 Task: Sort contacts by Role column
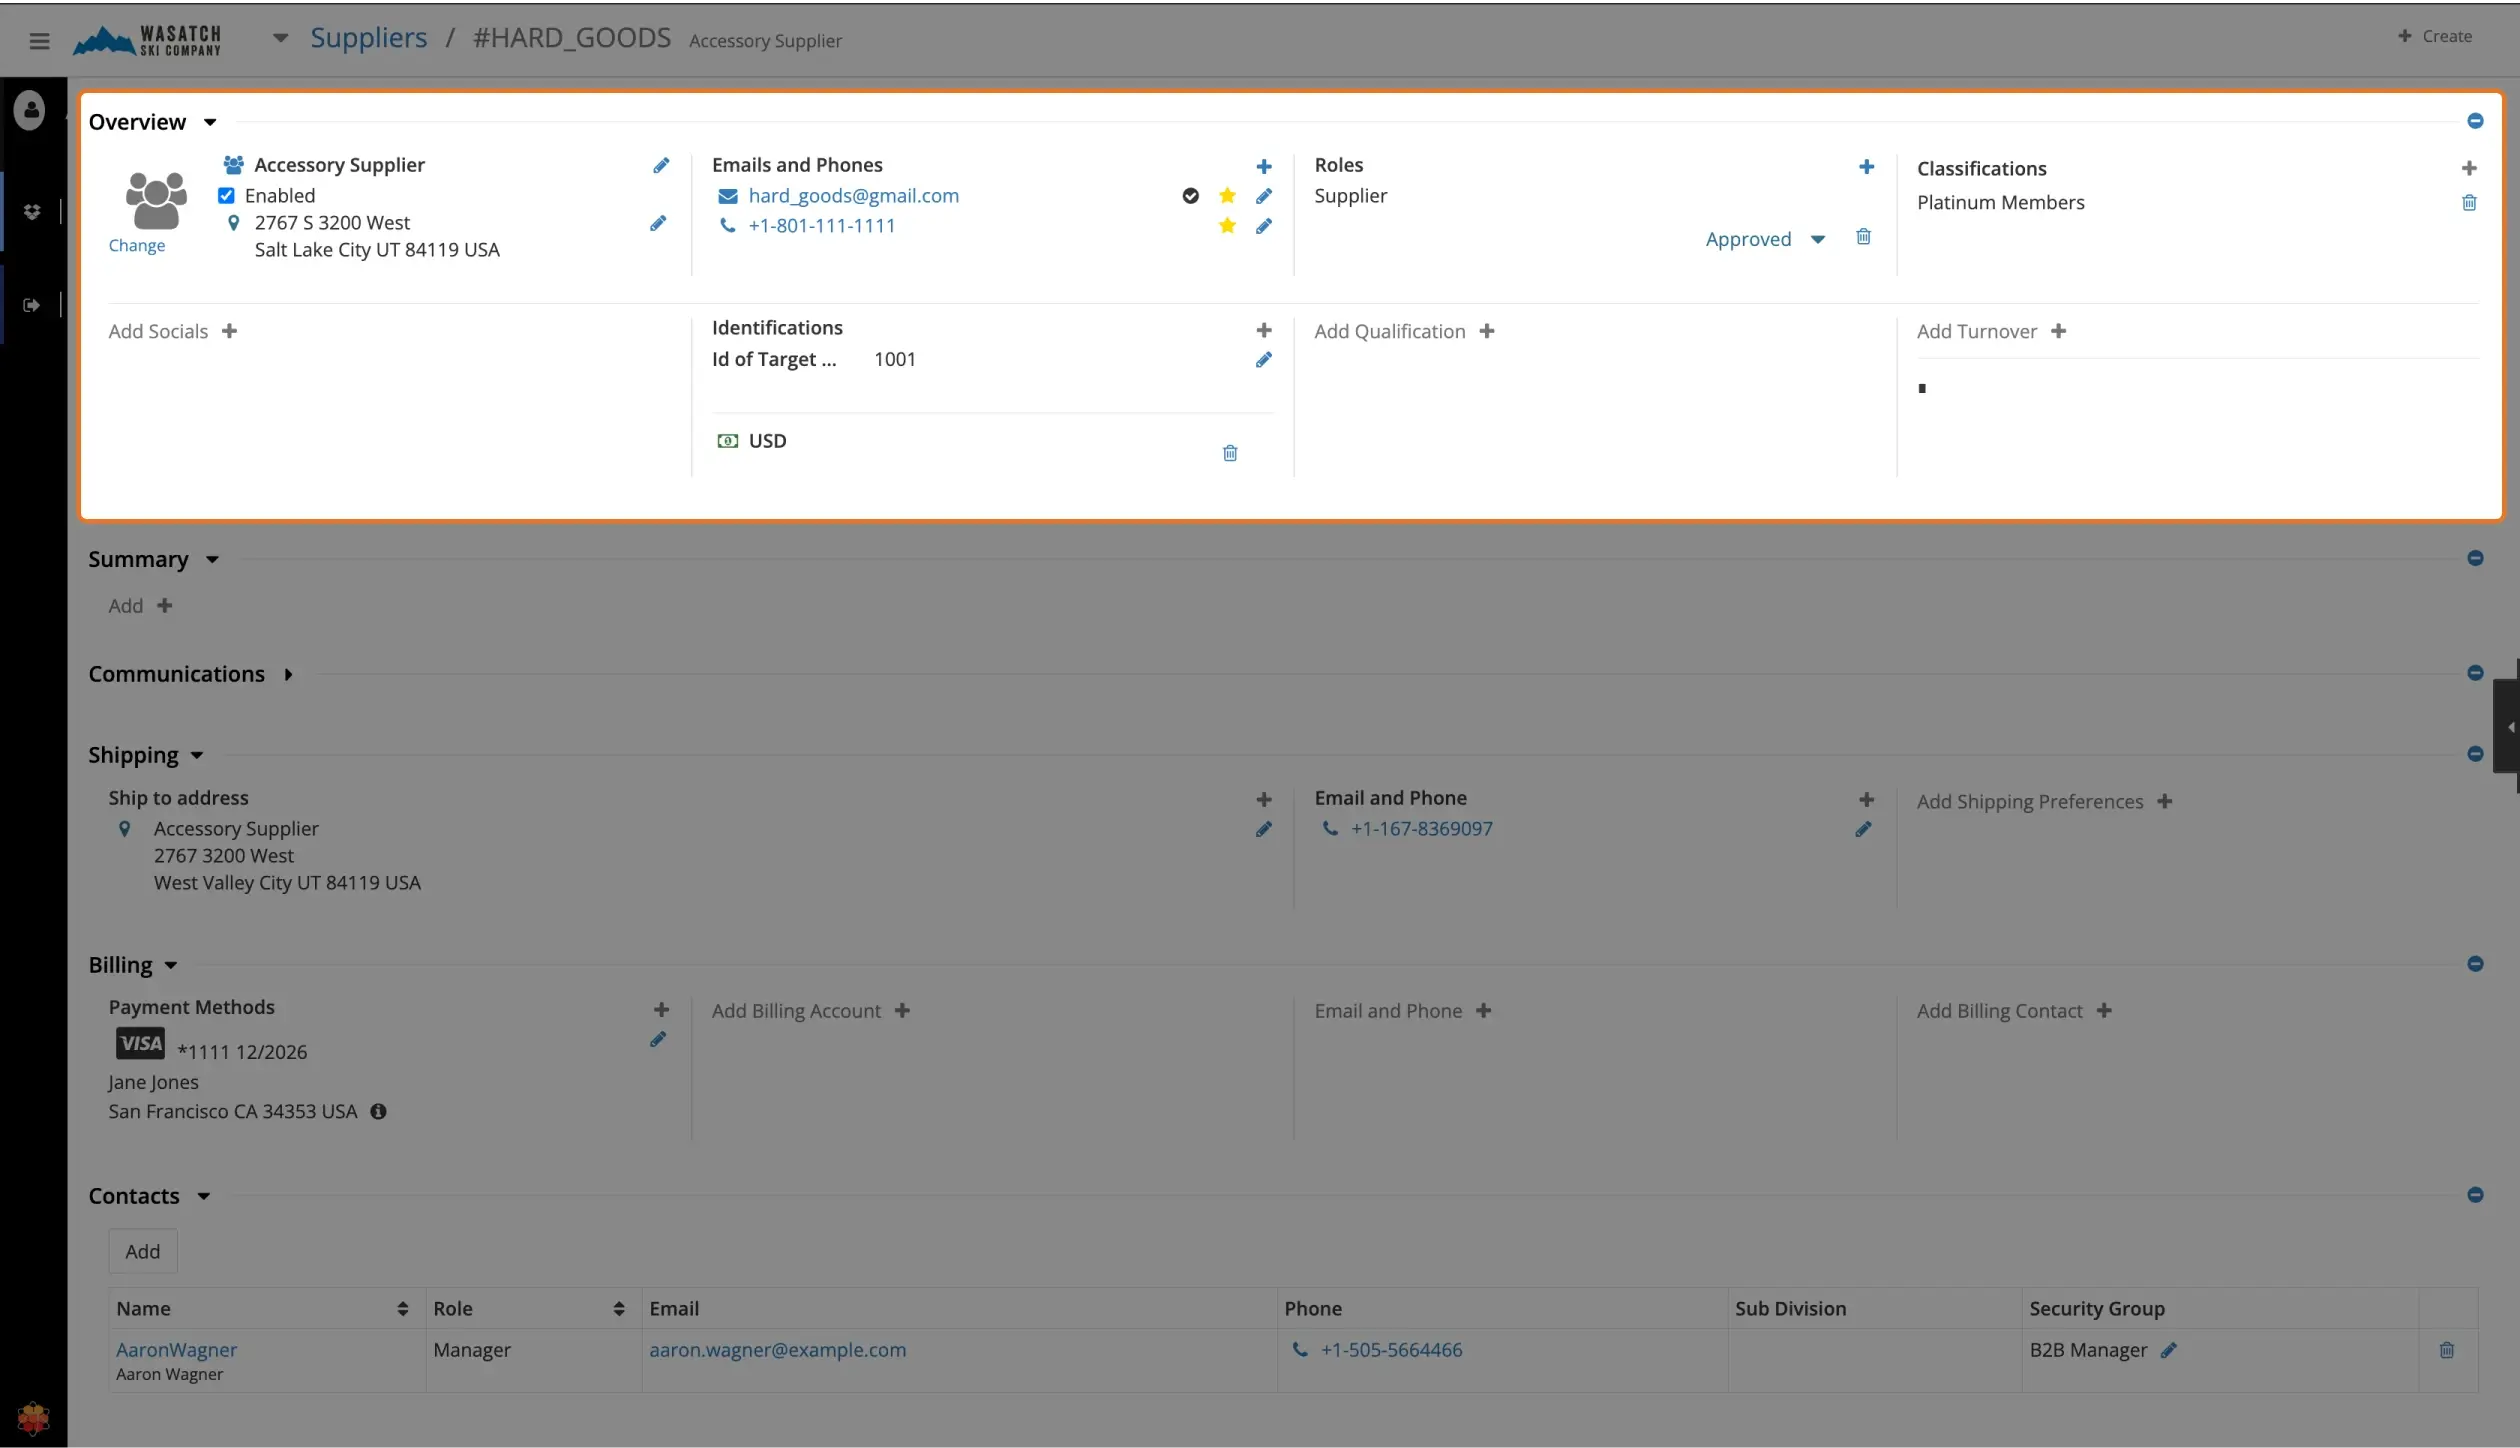tap(619, 1309)
